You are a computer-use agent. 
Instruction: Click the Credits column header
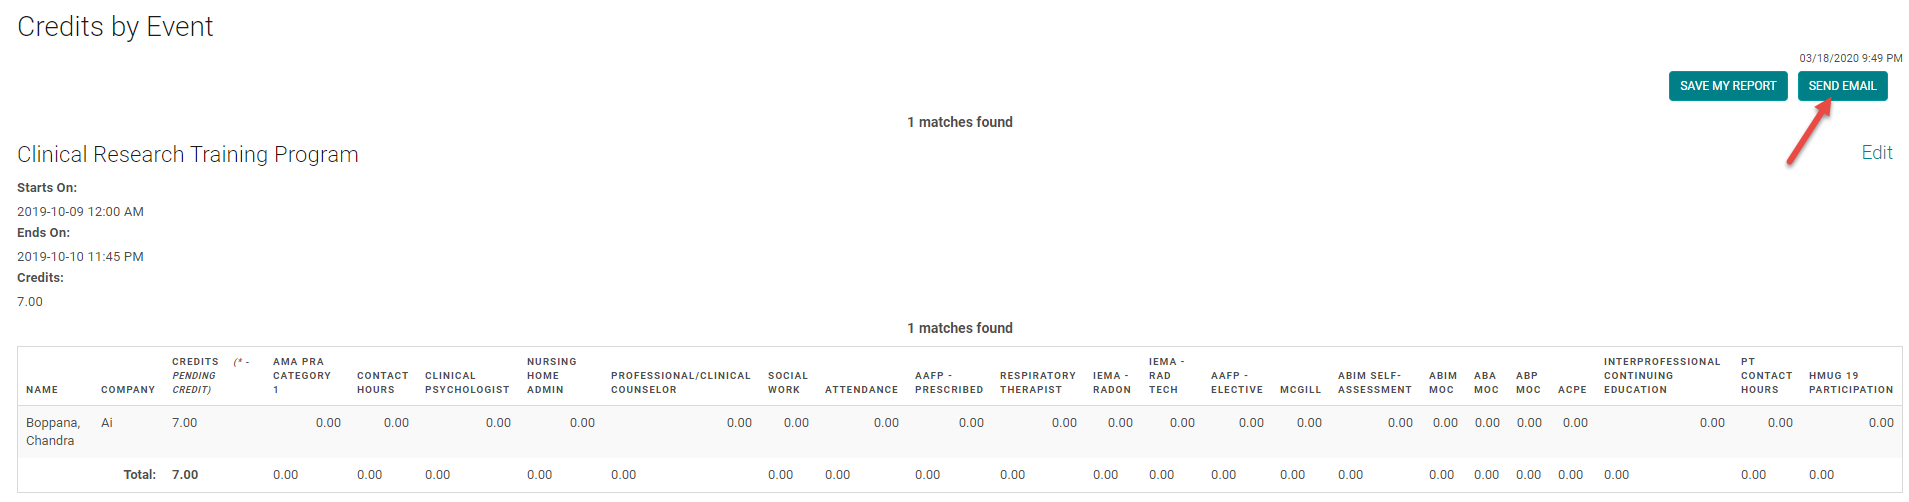click(195, 362)
